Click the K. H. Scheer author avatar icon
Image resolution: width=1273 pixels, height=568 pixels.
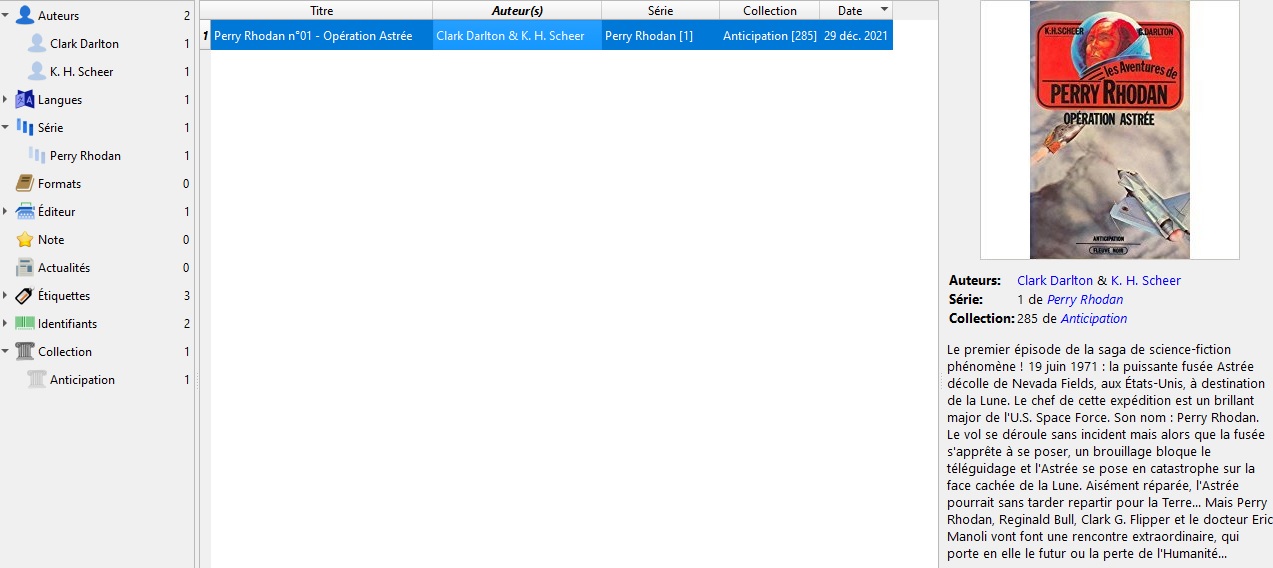click(x=37, y=71)
